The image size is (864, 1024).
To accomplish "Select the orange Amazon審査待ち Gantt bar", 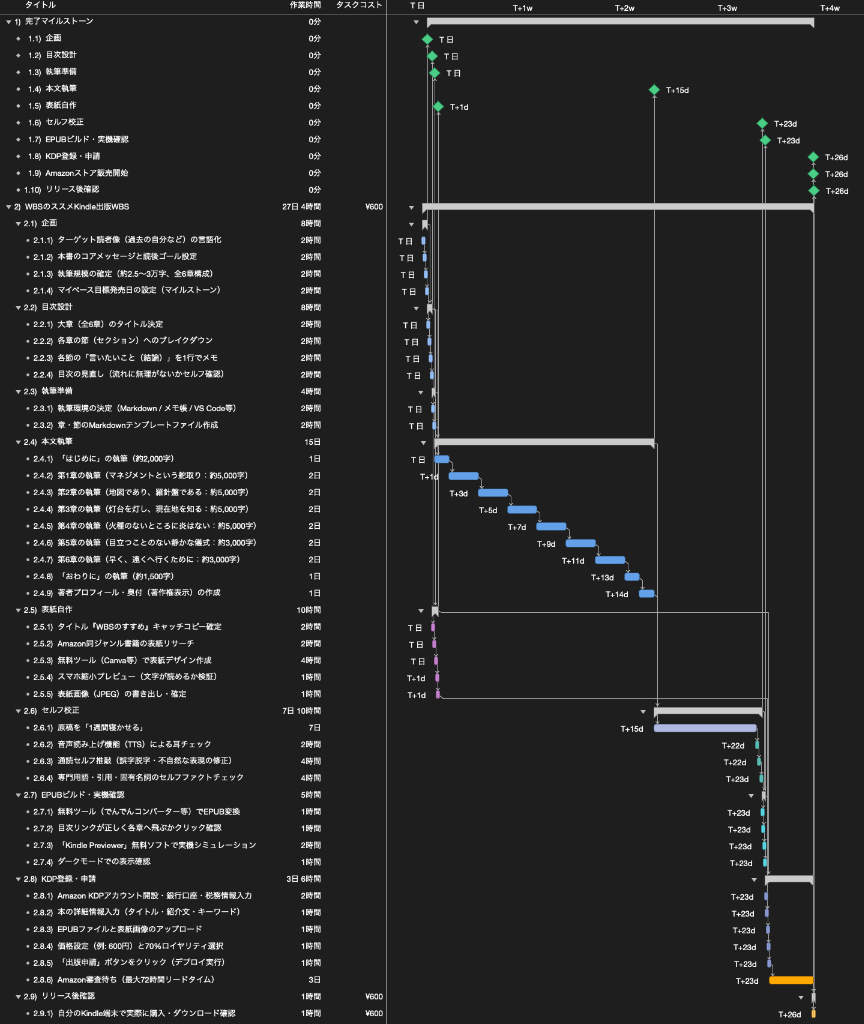I will coord(791,980).
